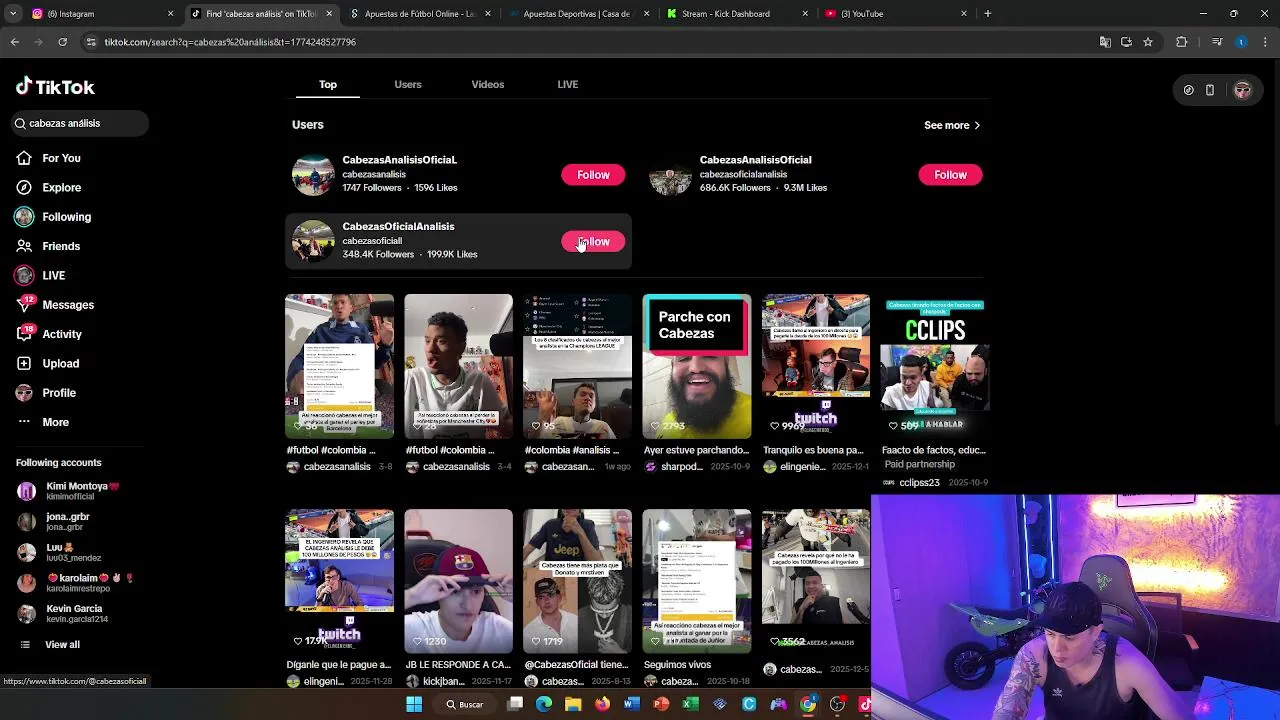Screen dimensions: 1280x720
Task: Switch to the Videos results tab
Action: [488, 84]
